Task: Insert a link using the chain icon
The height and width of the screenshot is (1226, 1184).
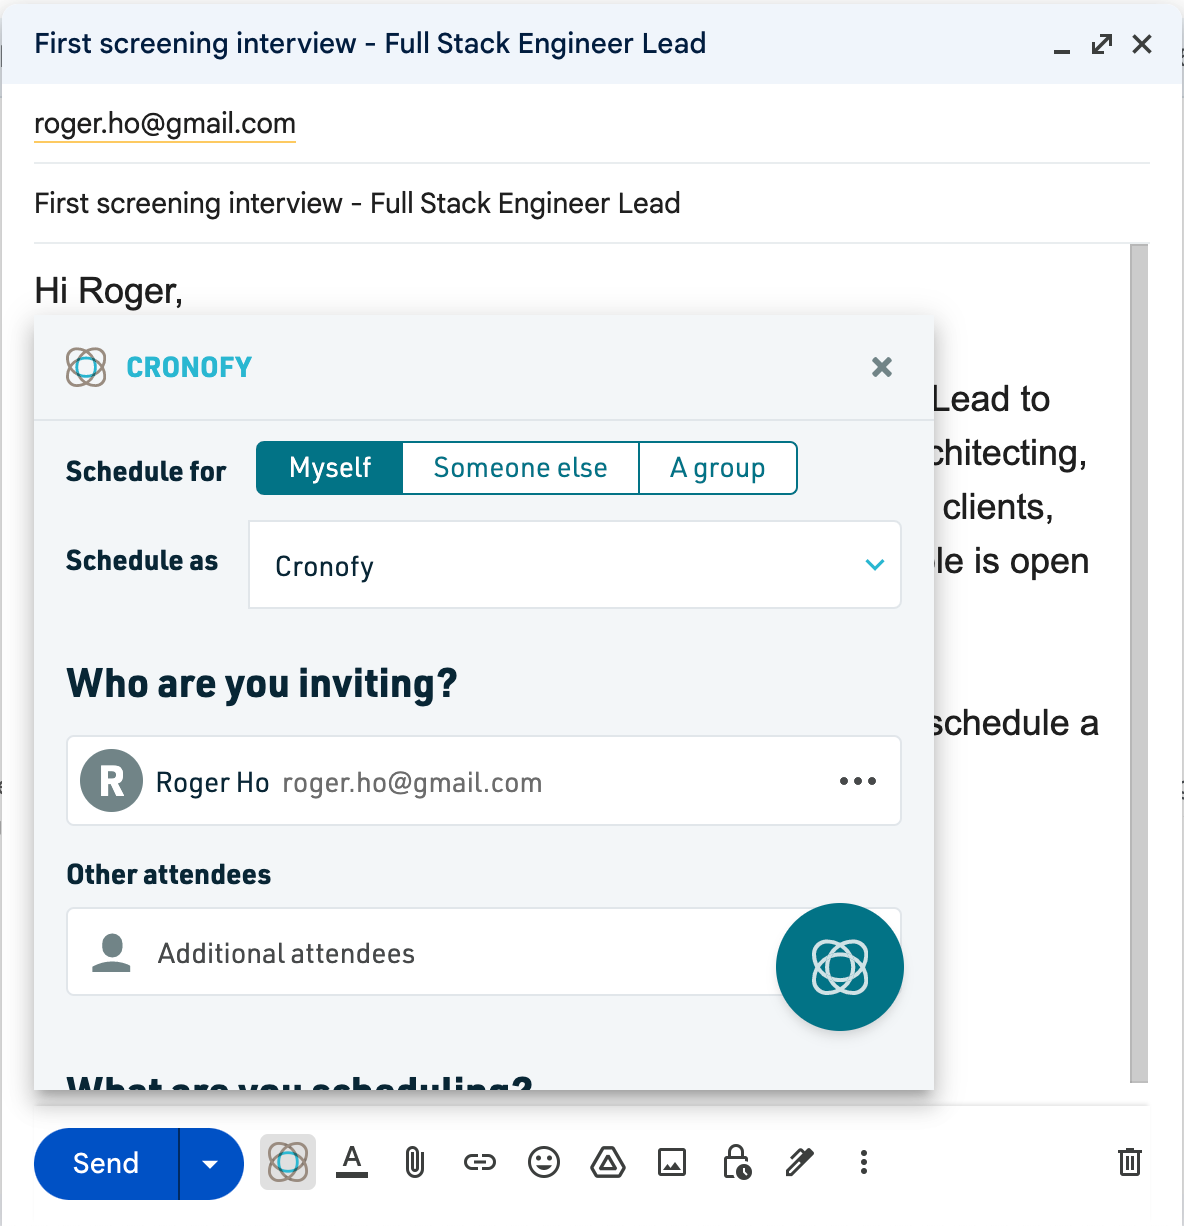Action: (480, 1162)
